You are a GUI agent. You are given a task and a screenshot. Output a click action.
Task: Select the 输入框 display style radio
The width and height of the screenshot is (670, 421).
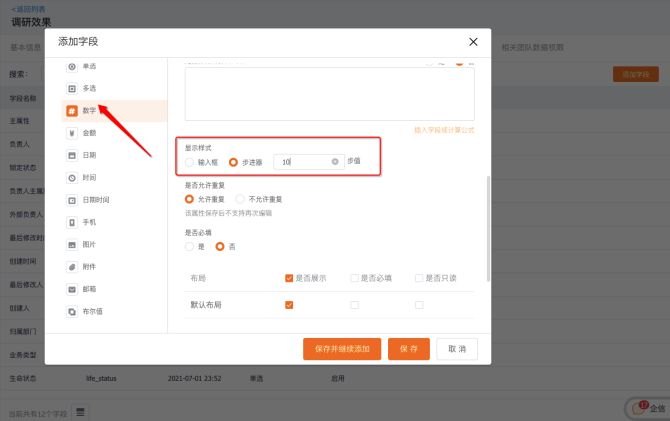(190, 161)
